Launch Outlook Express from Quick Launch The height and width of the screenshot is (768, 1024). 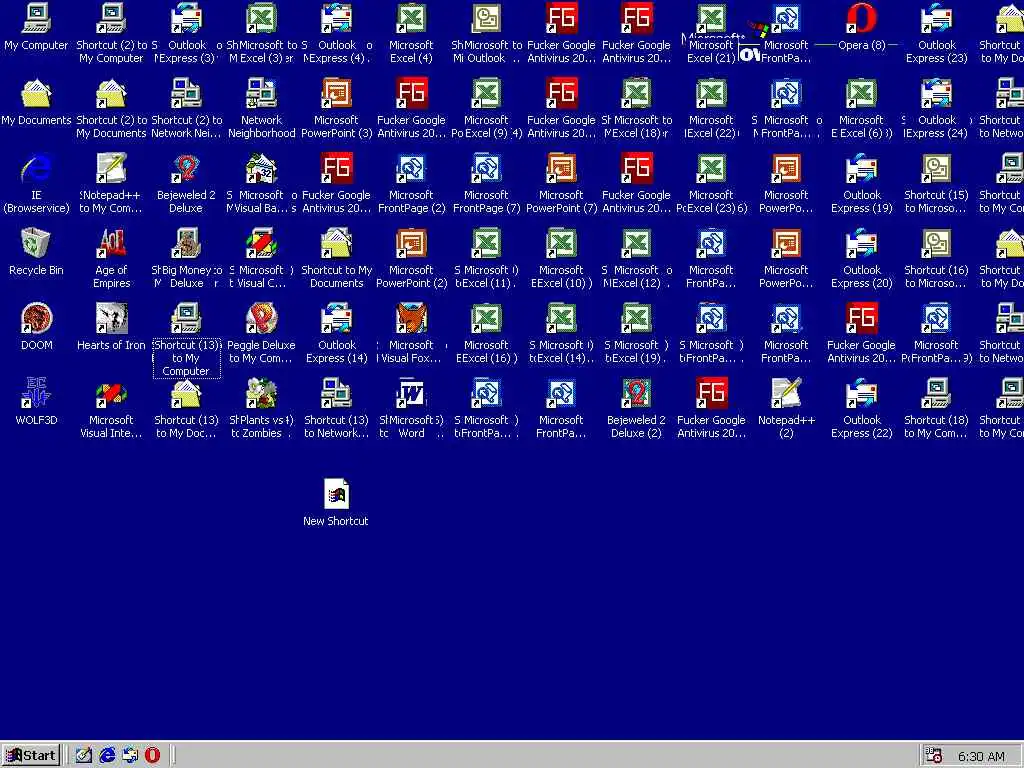click(x=130, y=756)
